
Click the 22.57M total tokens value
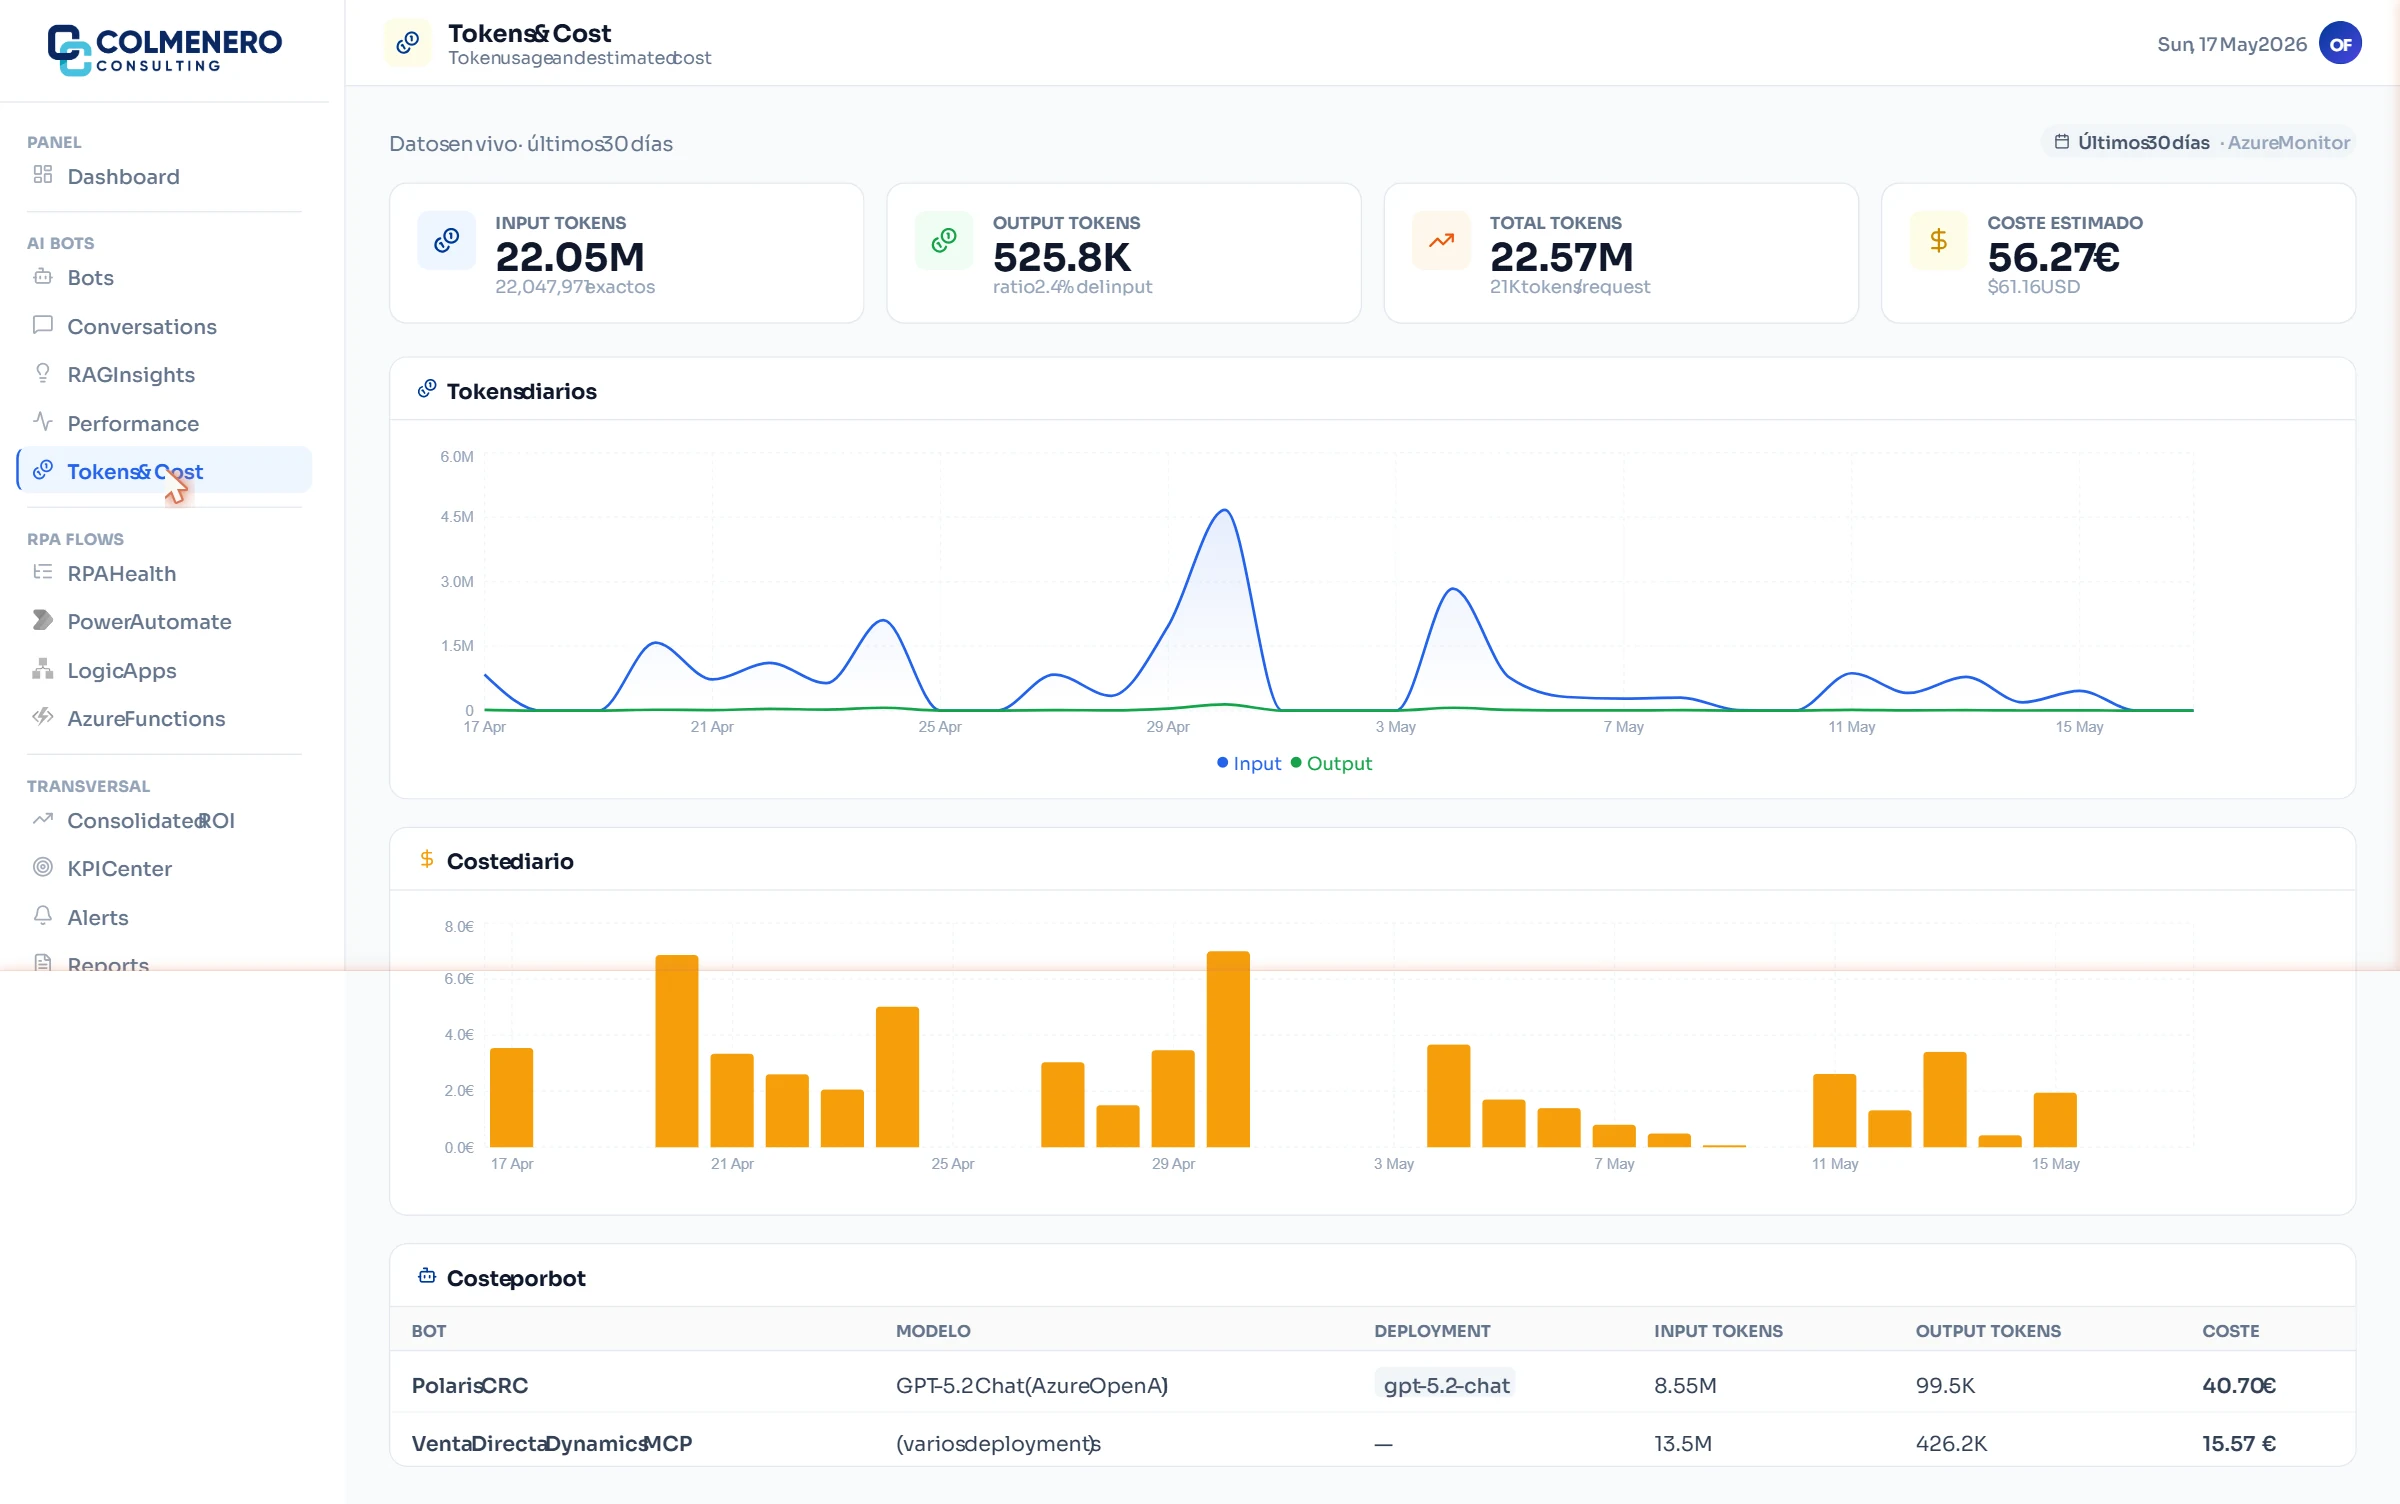click(1561, 257)
